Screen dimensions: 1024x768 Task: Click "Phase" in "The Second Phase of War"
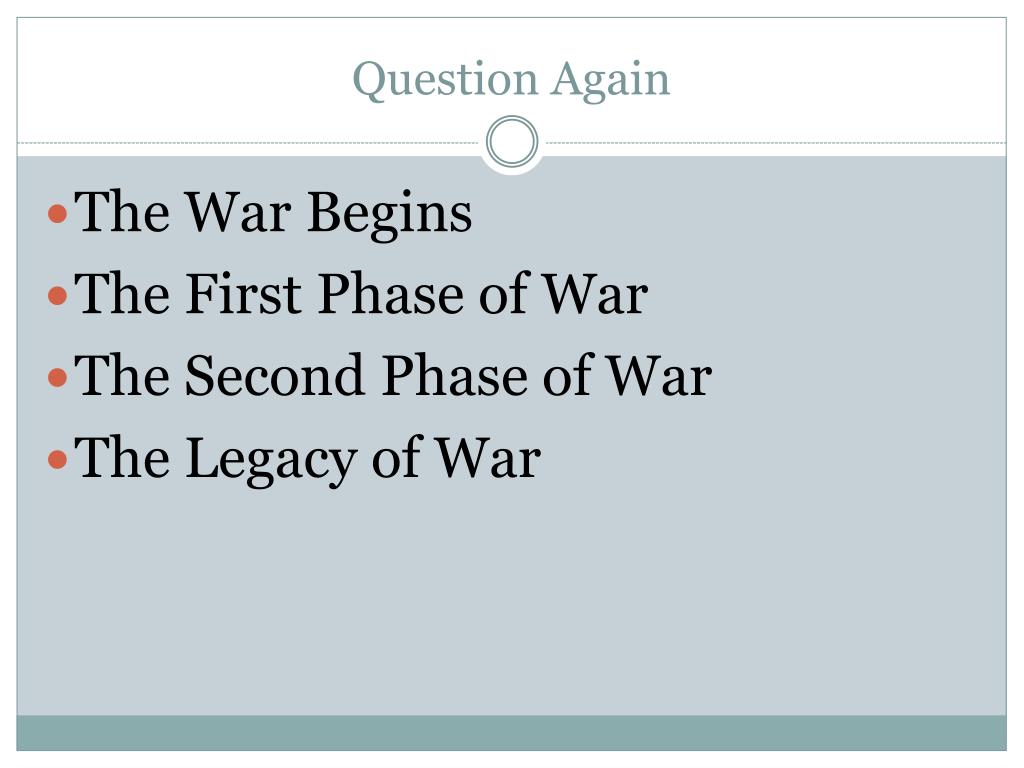tap(455, 376)
